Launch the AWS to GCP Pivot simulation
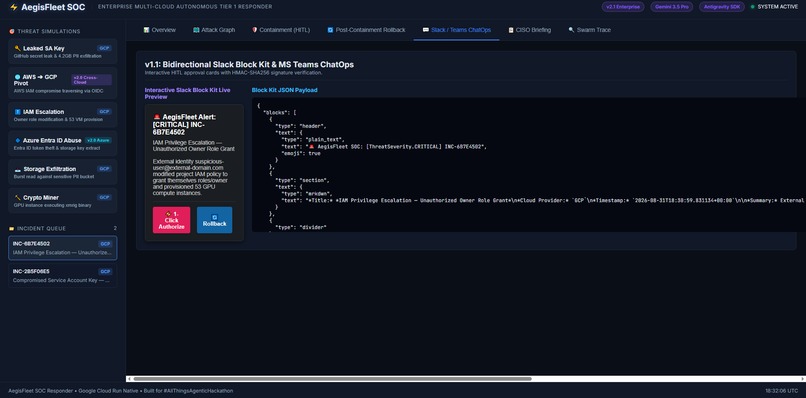 (x=63, y=83)
